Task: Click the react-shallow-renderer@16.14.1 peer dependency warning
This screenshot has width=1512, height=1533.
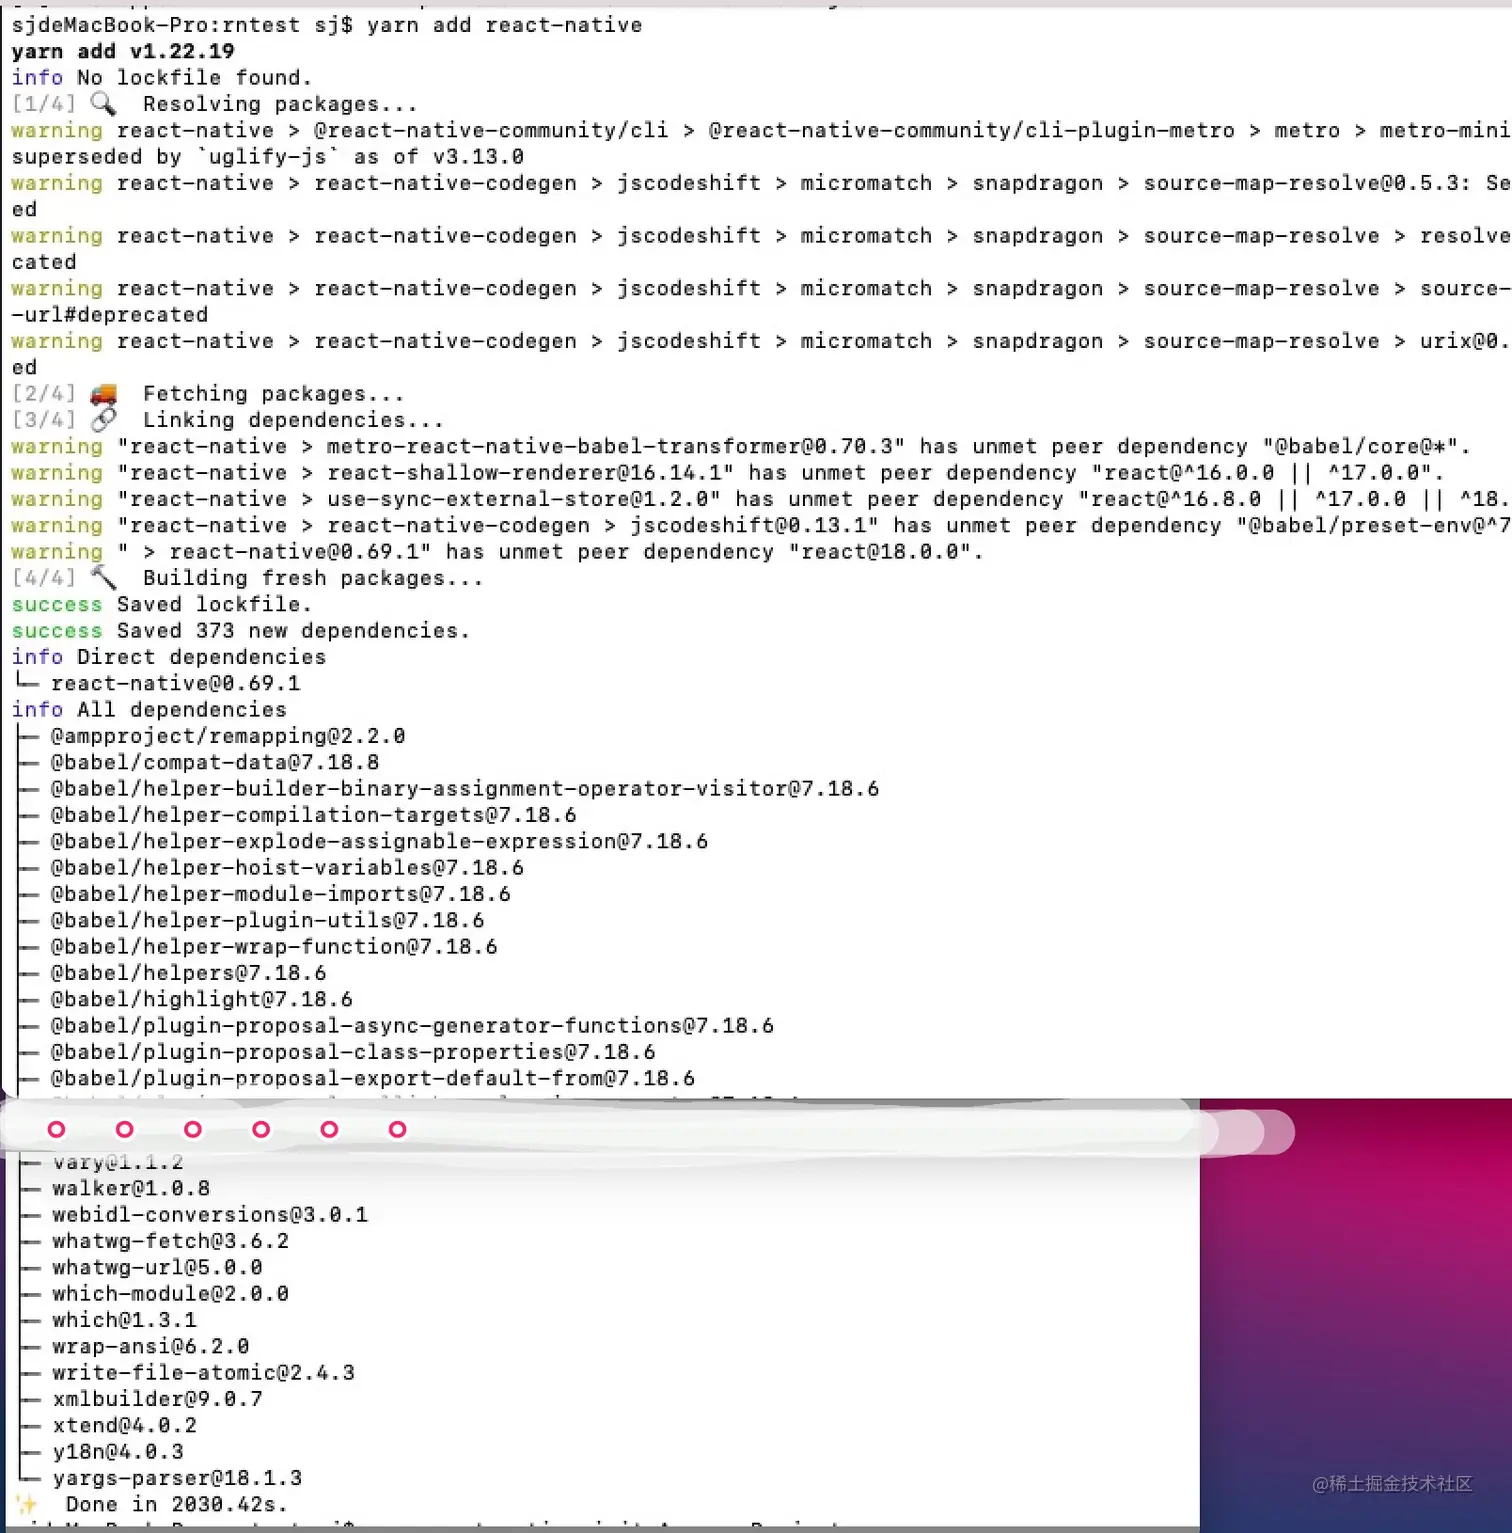Action: [x=728, y=473]
